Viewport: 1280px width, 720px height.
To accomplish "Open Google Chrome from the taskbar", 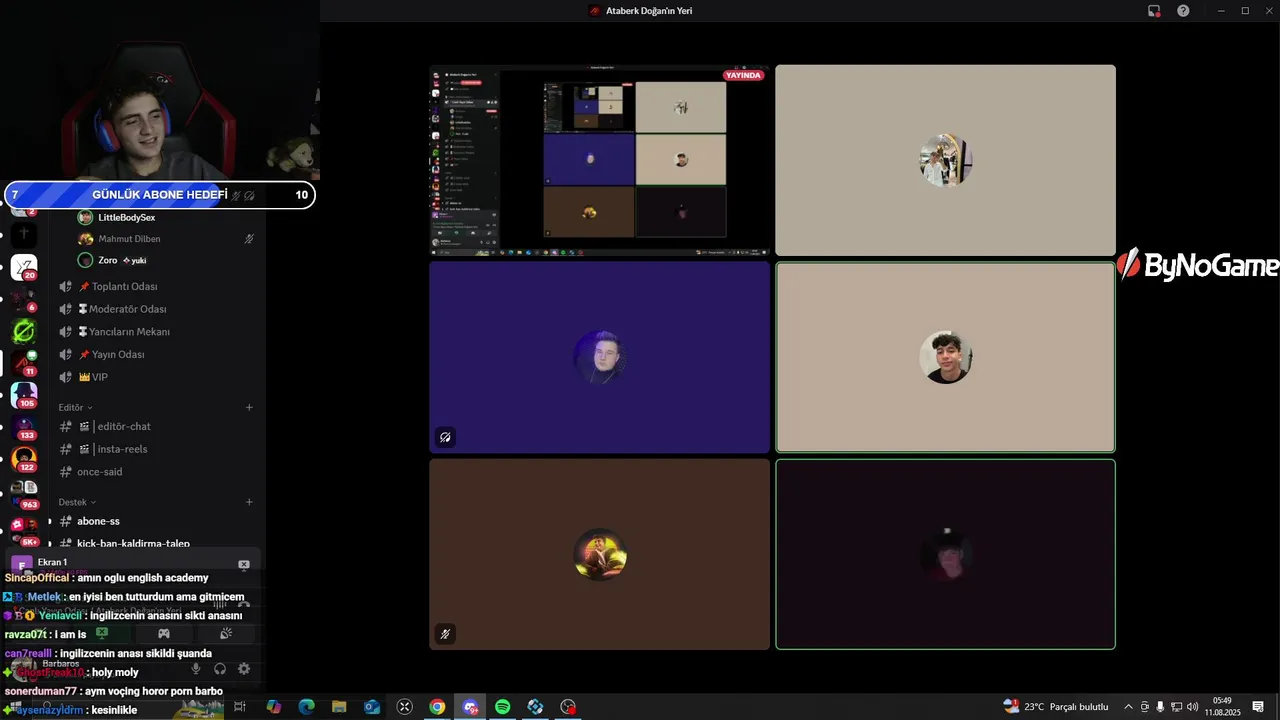I will [x=437, y=707].
